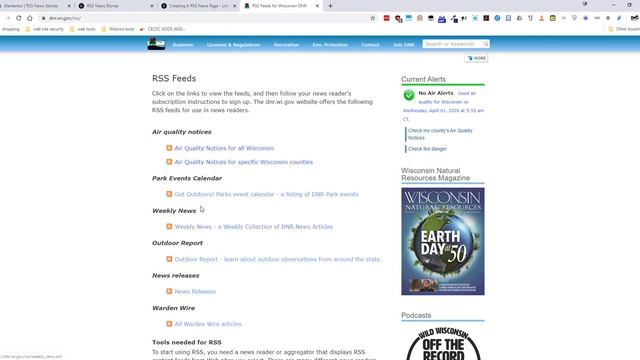Open the shopping bookmark
The image size is (640, 360).
click(x=10, y=29)
